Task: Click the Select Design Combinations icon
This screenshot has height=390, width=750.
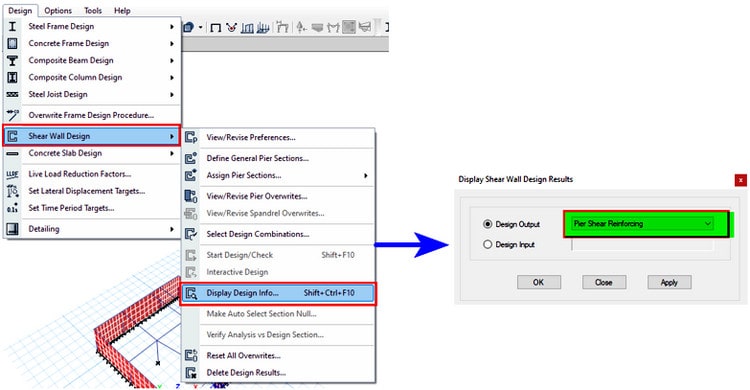Action: coord(191,234)
